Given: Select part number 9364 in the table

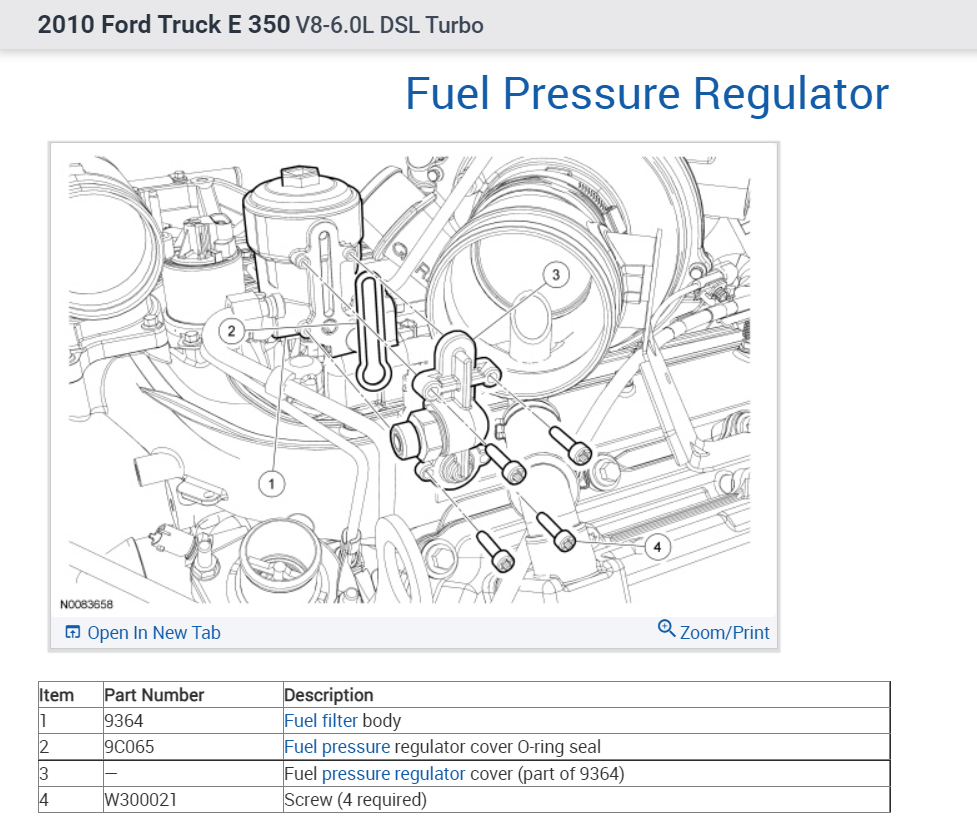Looking at the screenshot, I should pos(123,720).
